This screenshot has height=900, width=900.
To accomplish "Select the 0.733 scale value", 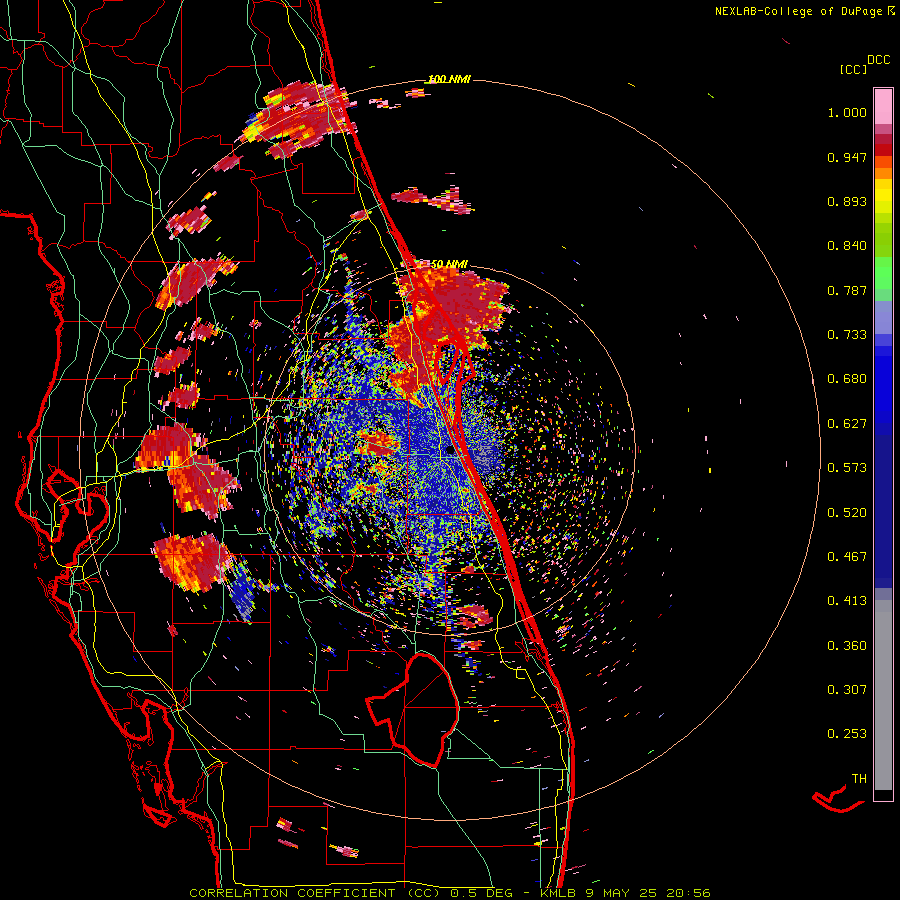I will pyautogui.click(x=847, y=335).
